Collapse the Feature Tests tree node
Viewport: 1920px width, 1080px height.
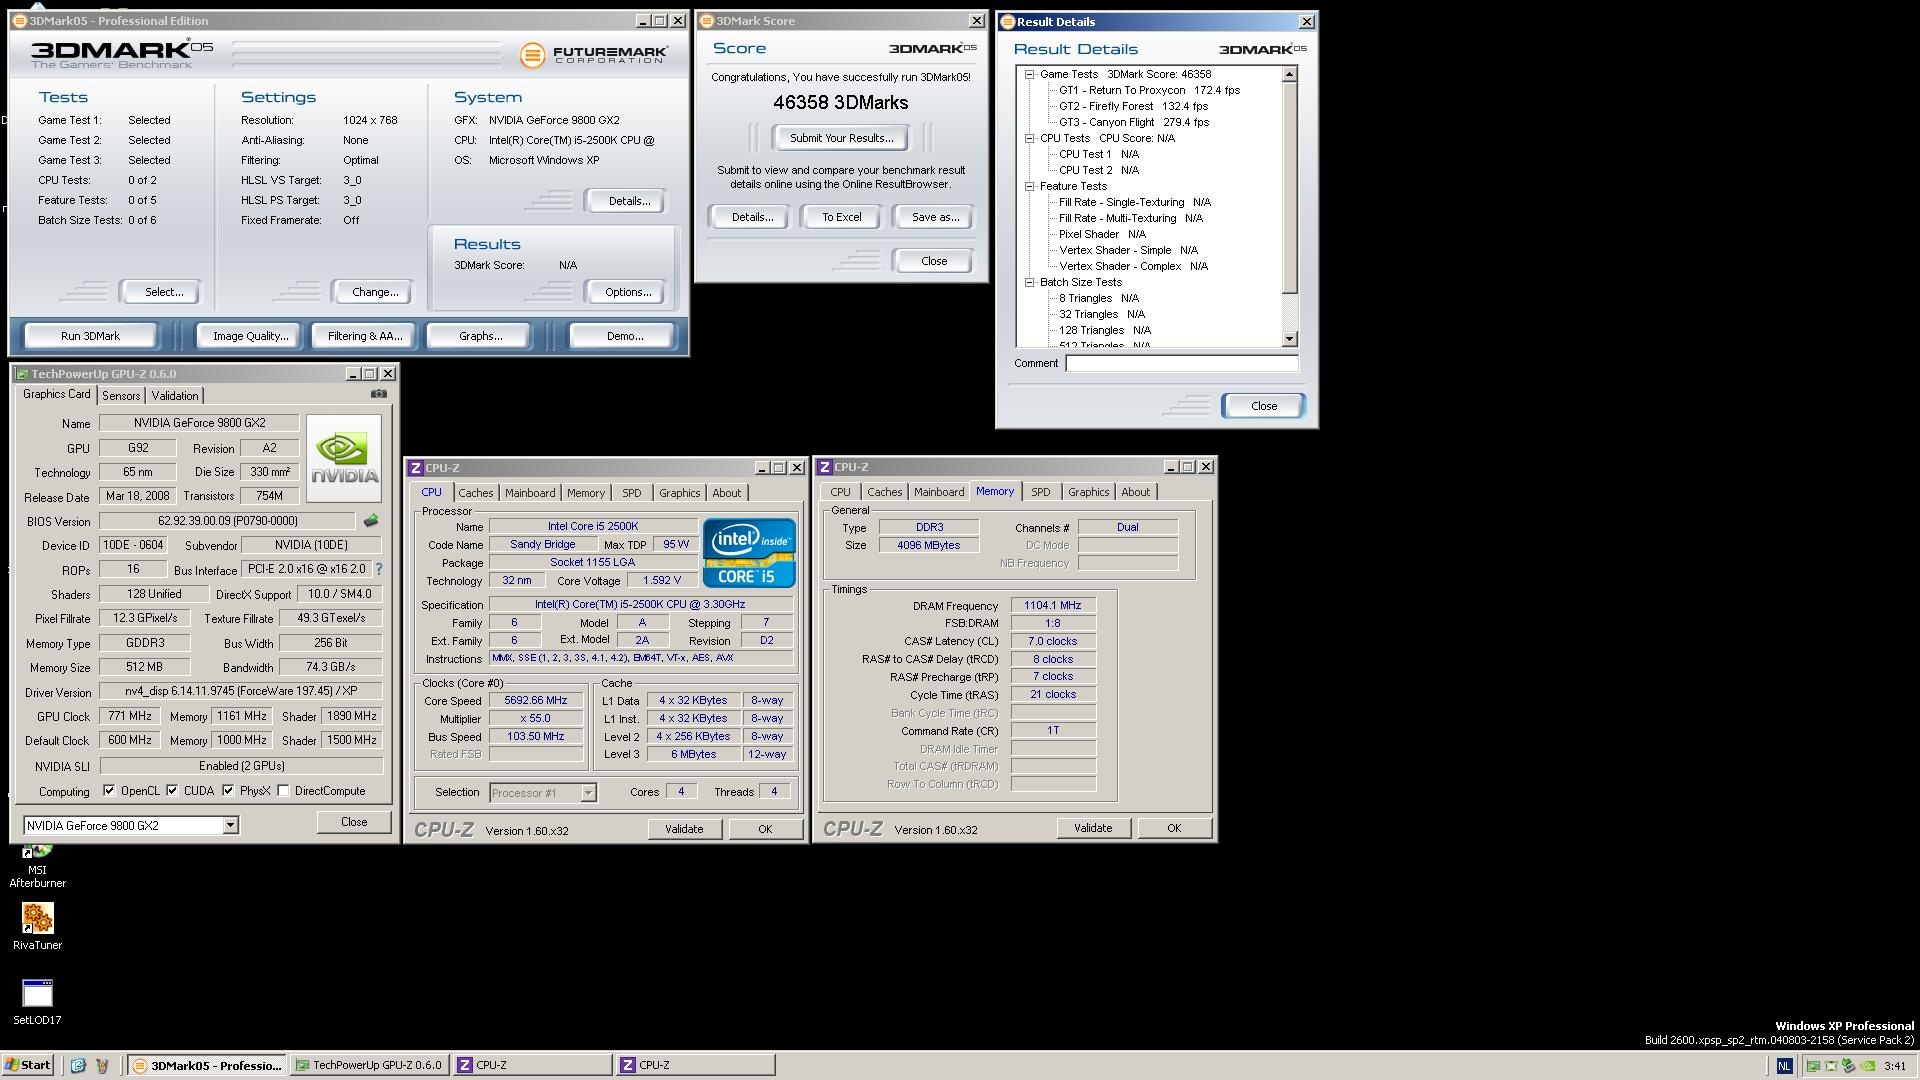coord(1029,186)
